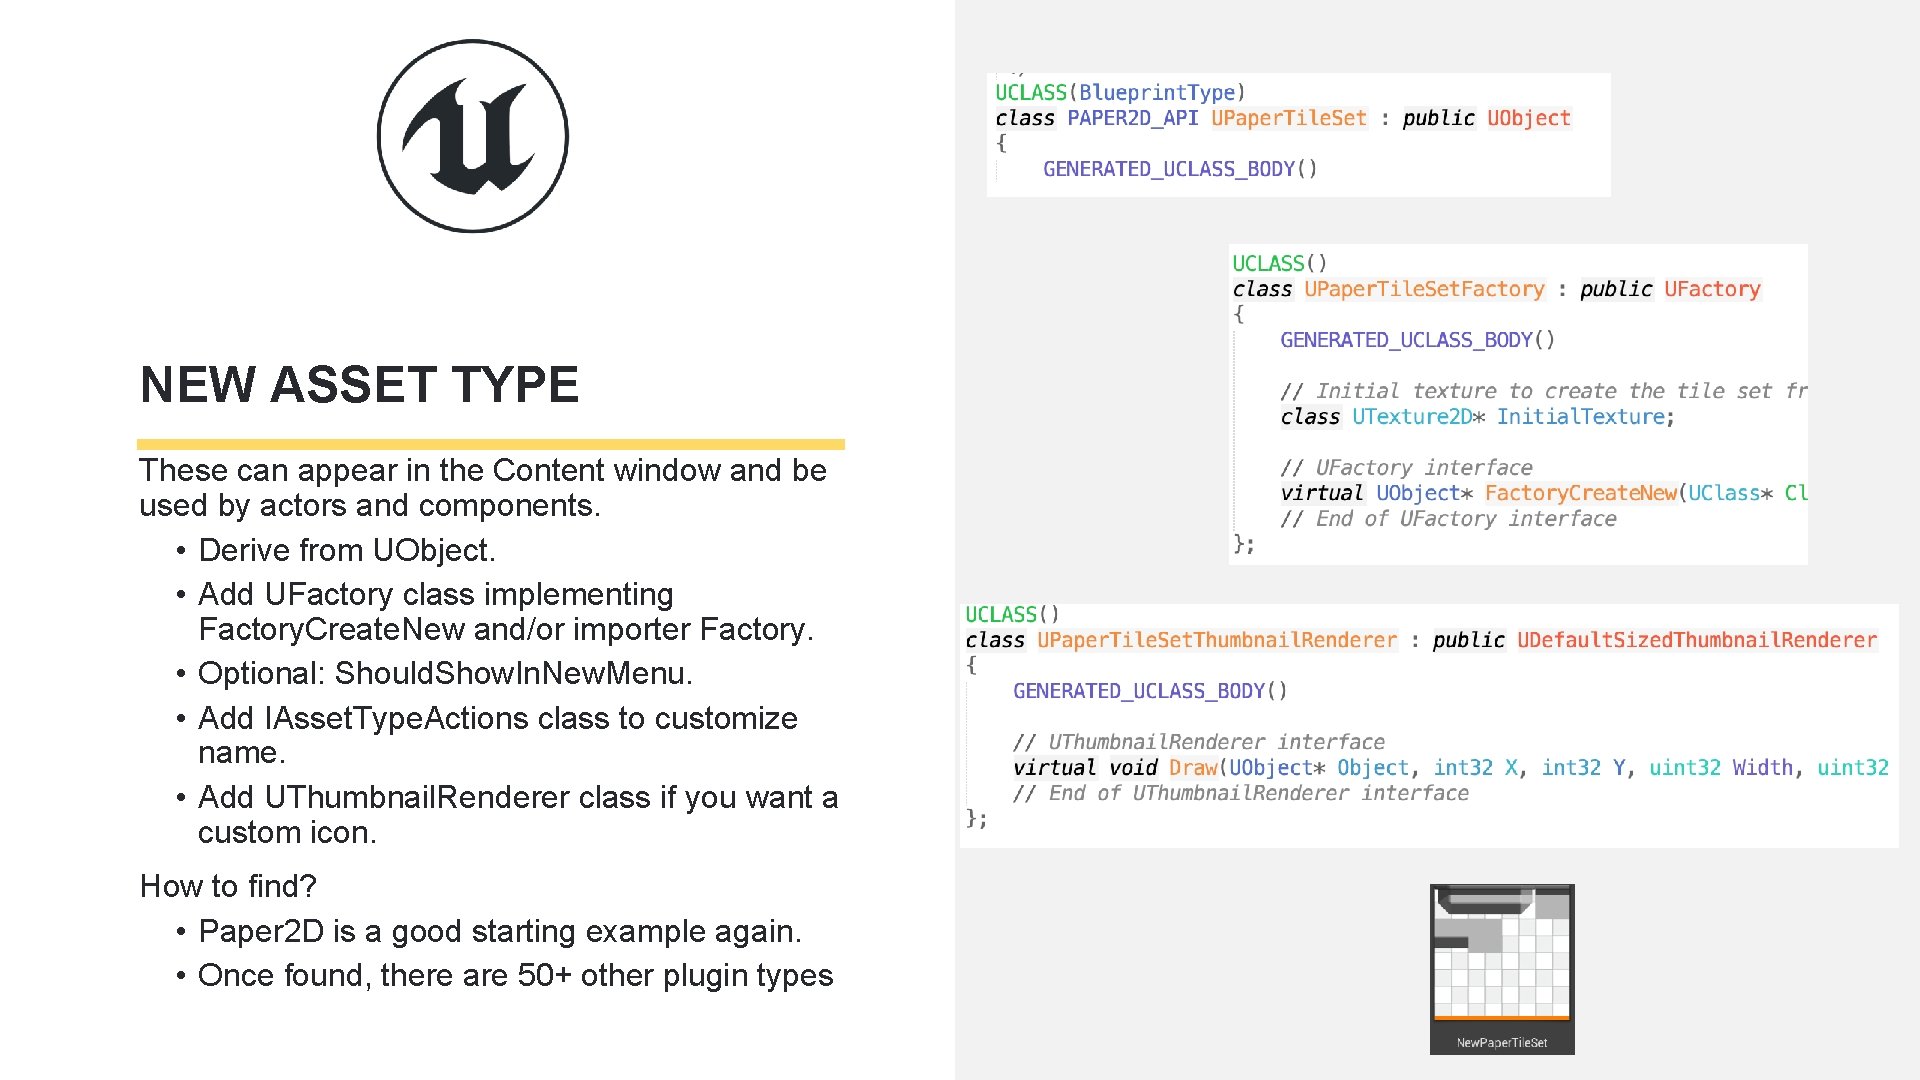Click the 'Add IAssetTypeActions class' bullet
The width and height of the screenshot is (1920, 1080).
[x=497, y=718]
